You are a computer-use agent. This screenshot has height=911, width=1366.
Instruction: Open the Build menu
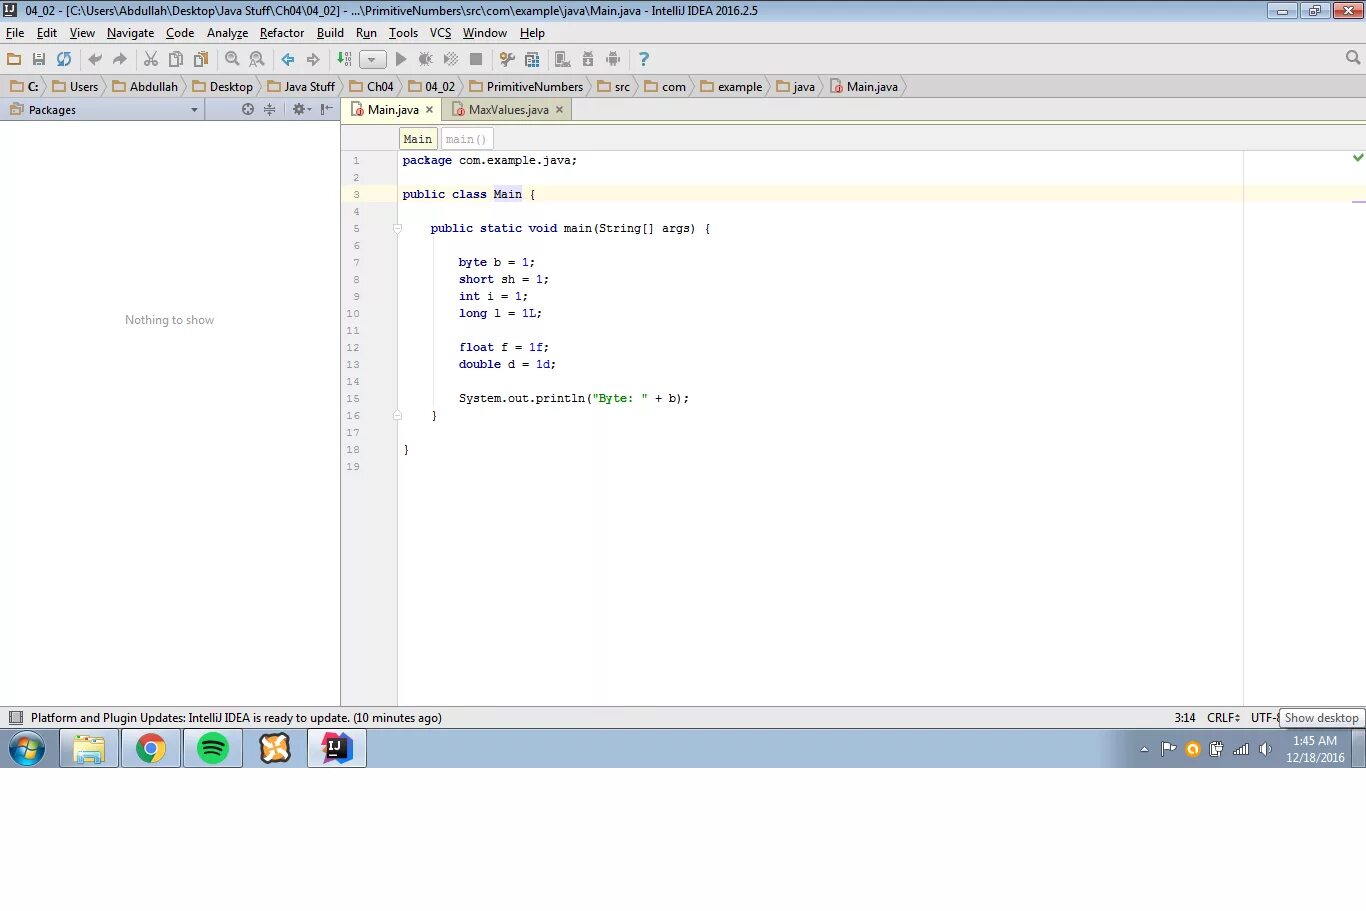tap(330, 33)
